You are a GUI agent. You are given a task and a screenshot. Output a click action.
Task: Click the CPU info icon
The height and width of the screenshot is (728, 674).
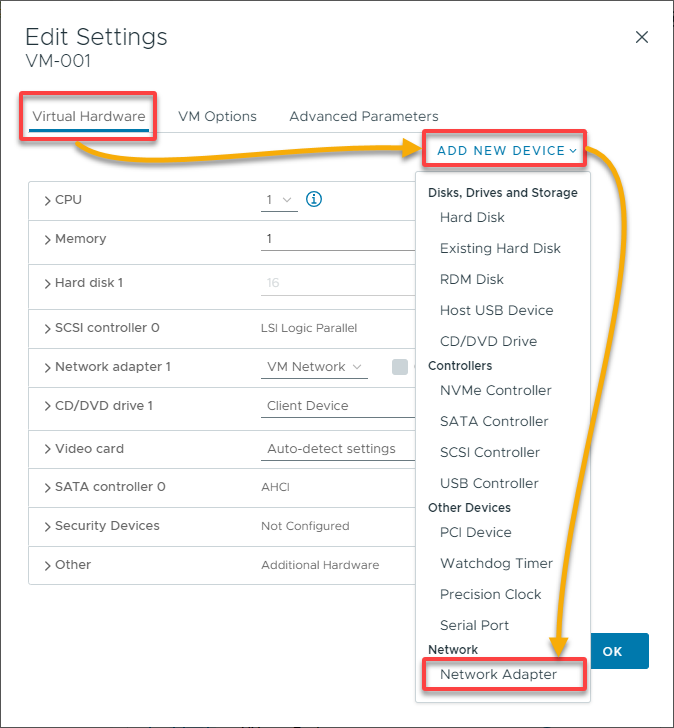314,199
